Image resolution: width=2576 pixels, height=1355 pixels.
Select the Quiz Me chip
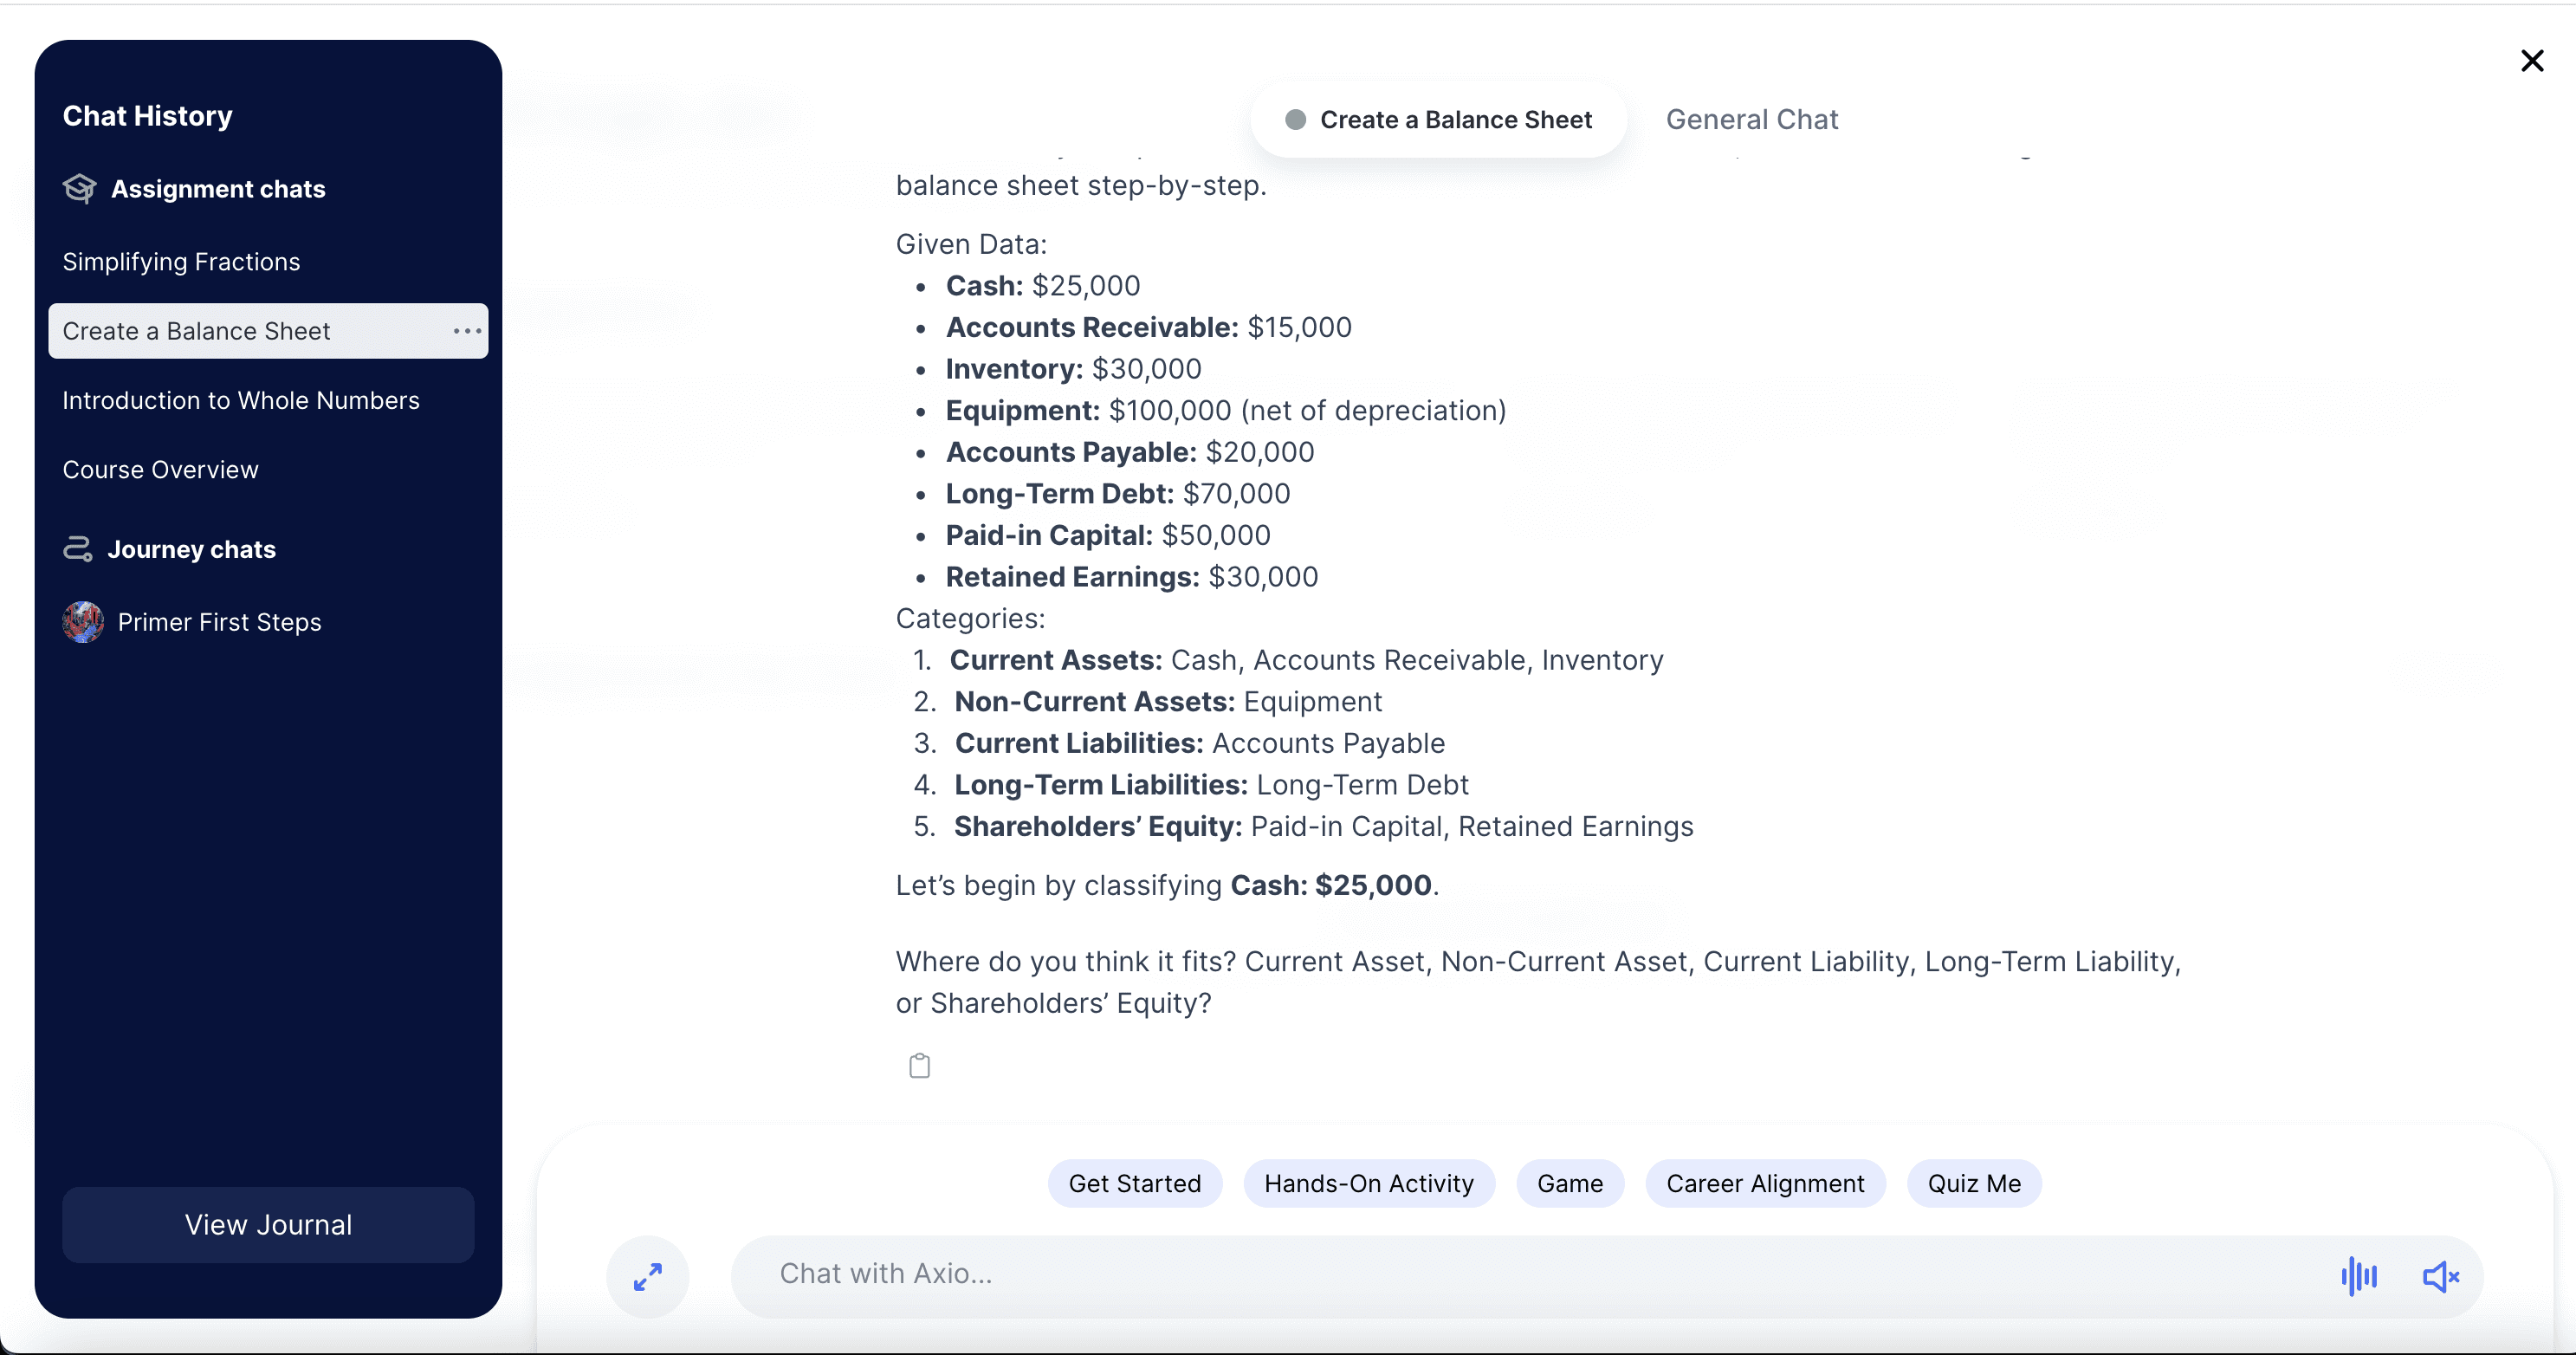(1973, 1184)
